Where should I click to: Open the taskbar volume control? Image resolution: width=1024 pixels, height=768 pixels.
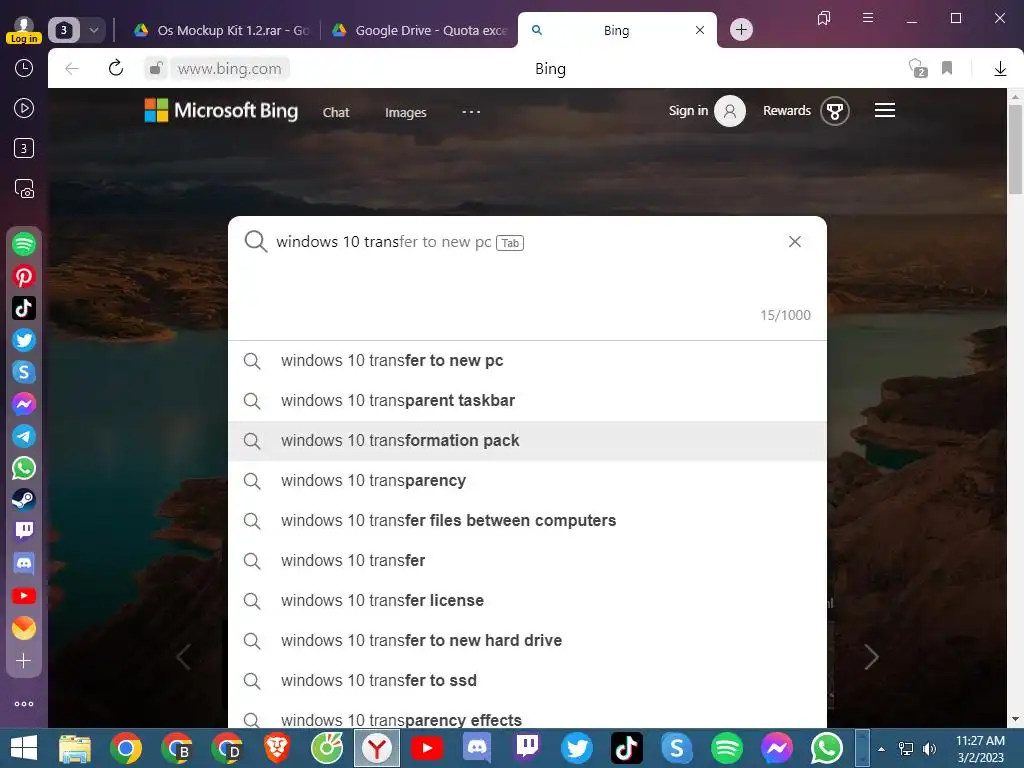[x=929, y=748]
